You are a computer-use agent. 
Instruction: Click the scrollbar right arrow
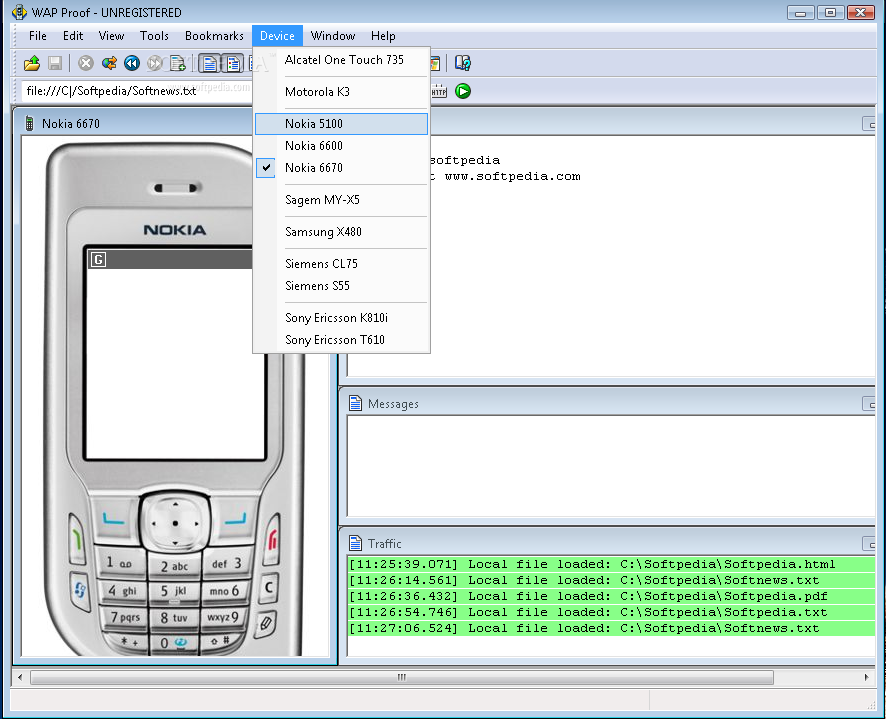click(x=867, y=677)
